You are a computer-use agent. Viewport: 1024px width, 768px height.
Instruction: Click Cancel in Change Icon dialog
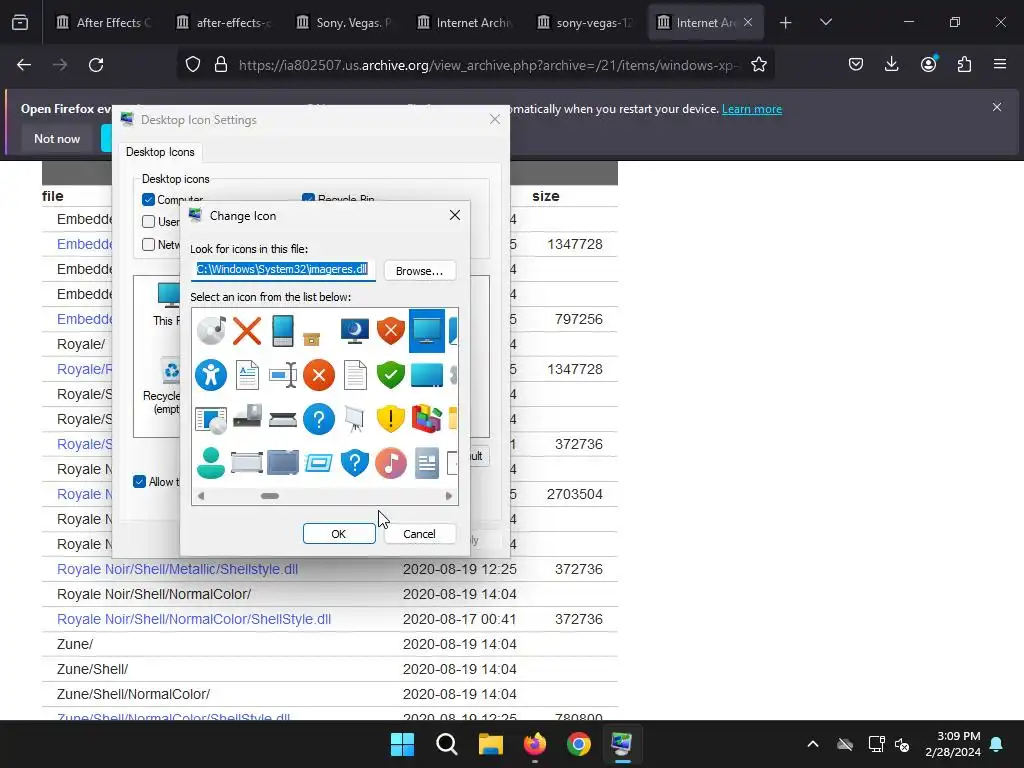tap(419, 534)
